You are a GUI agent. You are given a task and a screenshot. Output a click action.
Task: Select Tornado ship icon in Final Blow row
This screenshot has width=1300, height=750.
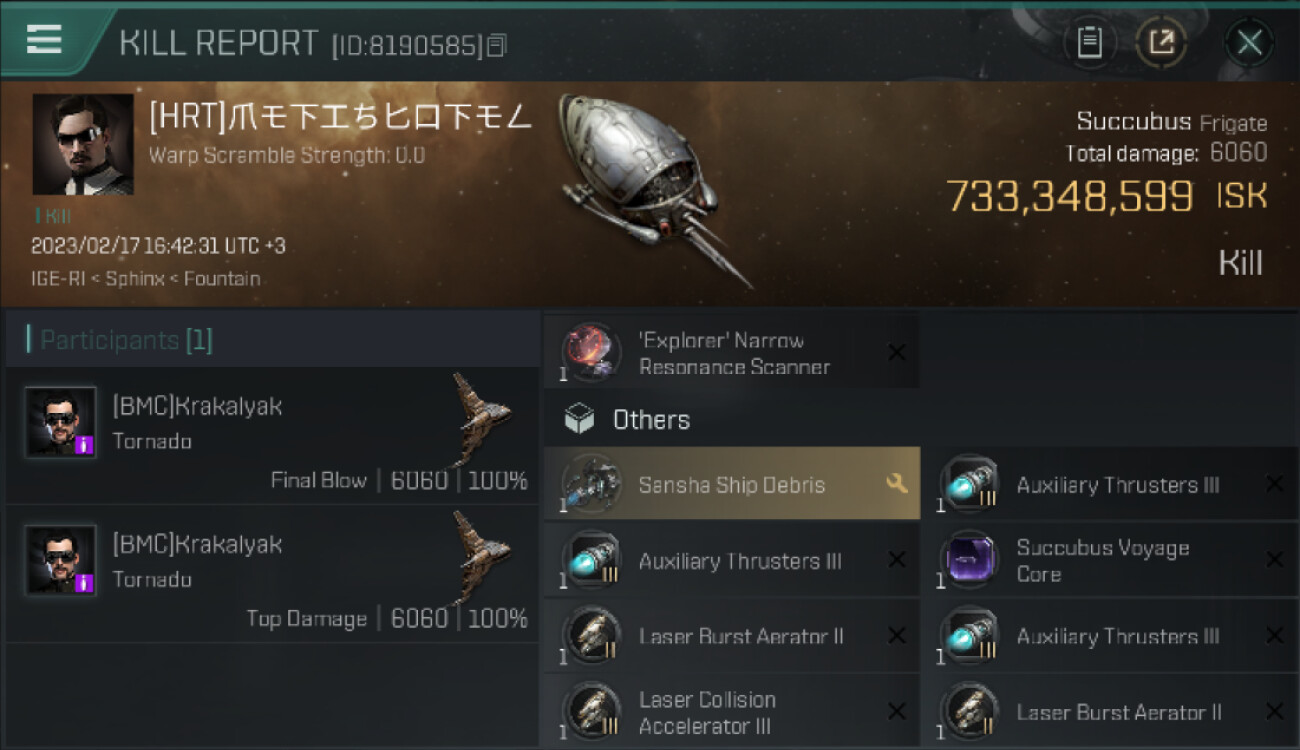click(x=481, y=418)
